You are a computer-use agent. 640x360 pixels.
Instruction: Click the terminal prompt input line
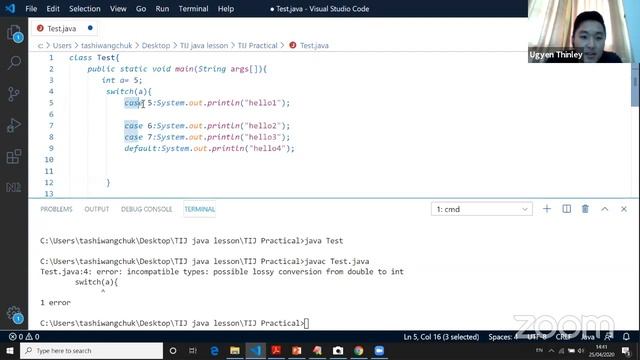coord(175,323)
